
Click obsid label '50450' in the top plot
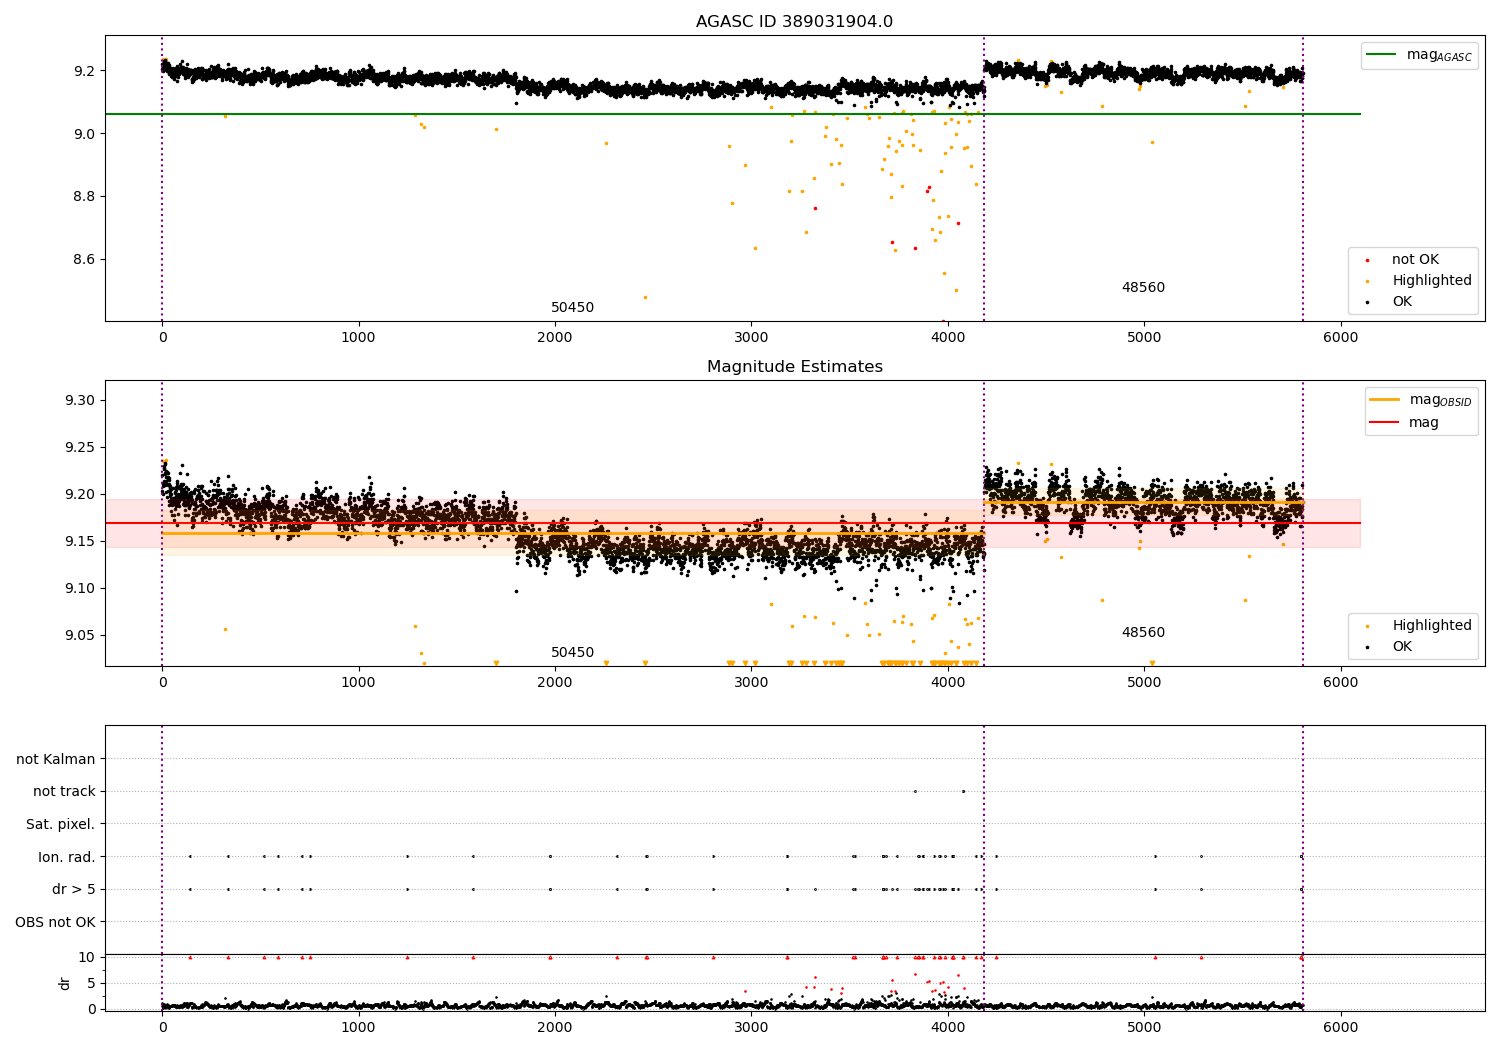(572, 308)
